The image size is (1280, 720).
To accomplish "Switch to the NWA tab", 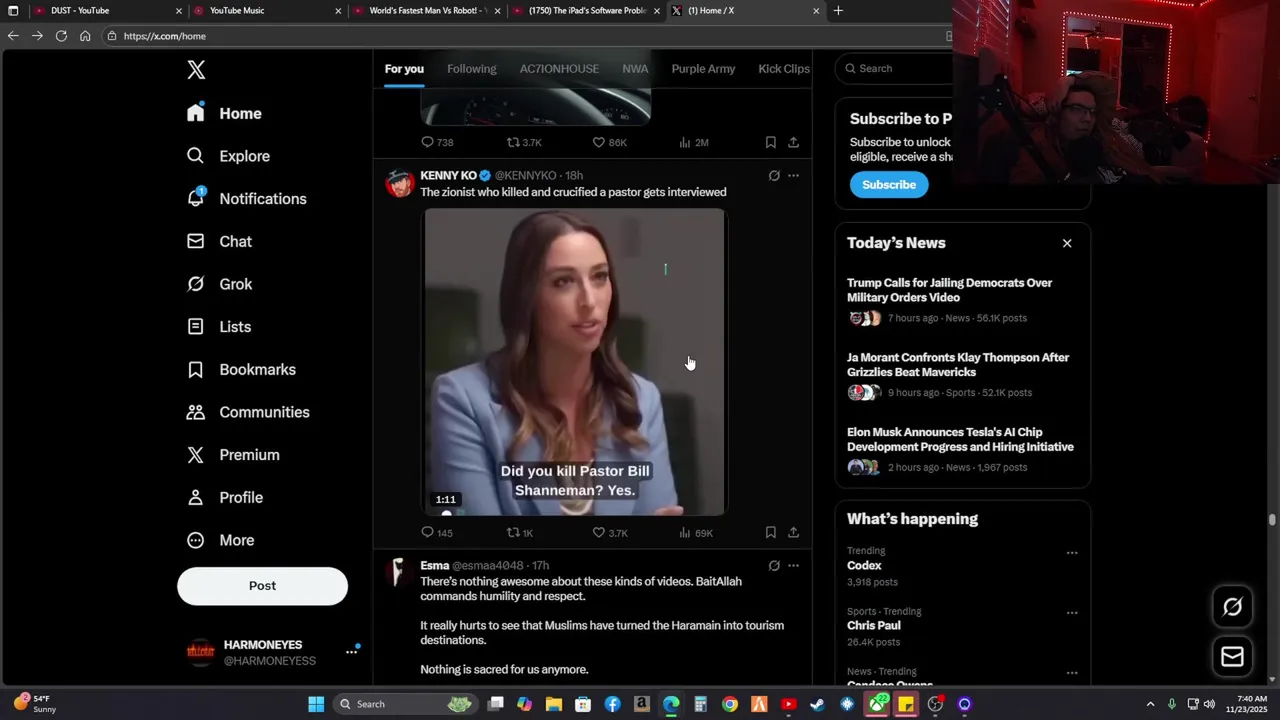I will pyautogui.click(x=635, y=69).
